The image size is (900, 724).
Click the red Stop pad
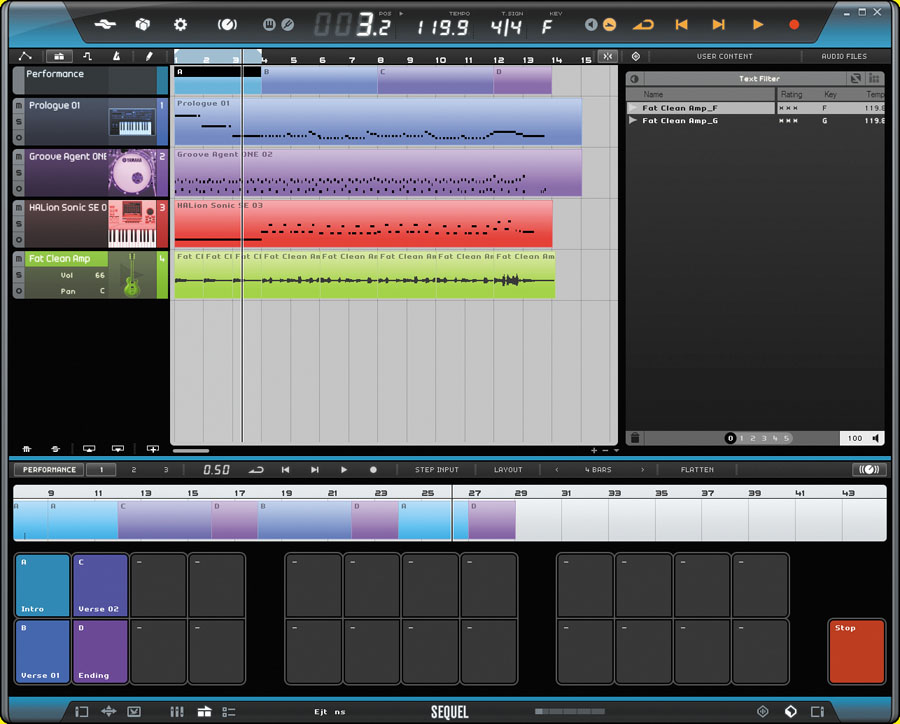(x=856, y=651)
